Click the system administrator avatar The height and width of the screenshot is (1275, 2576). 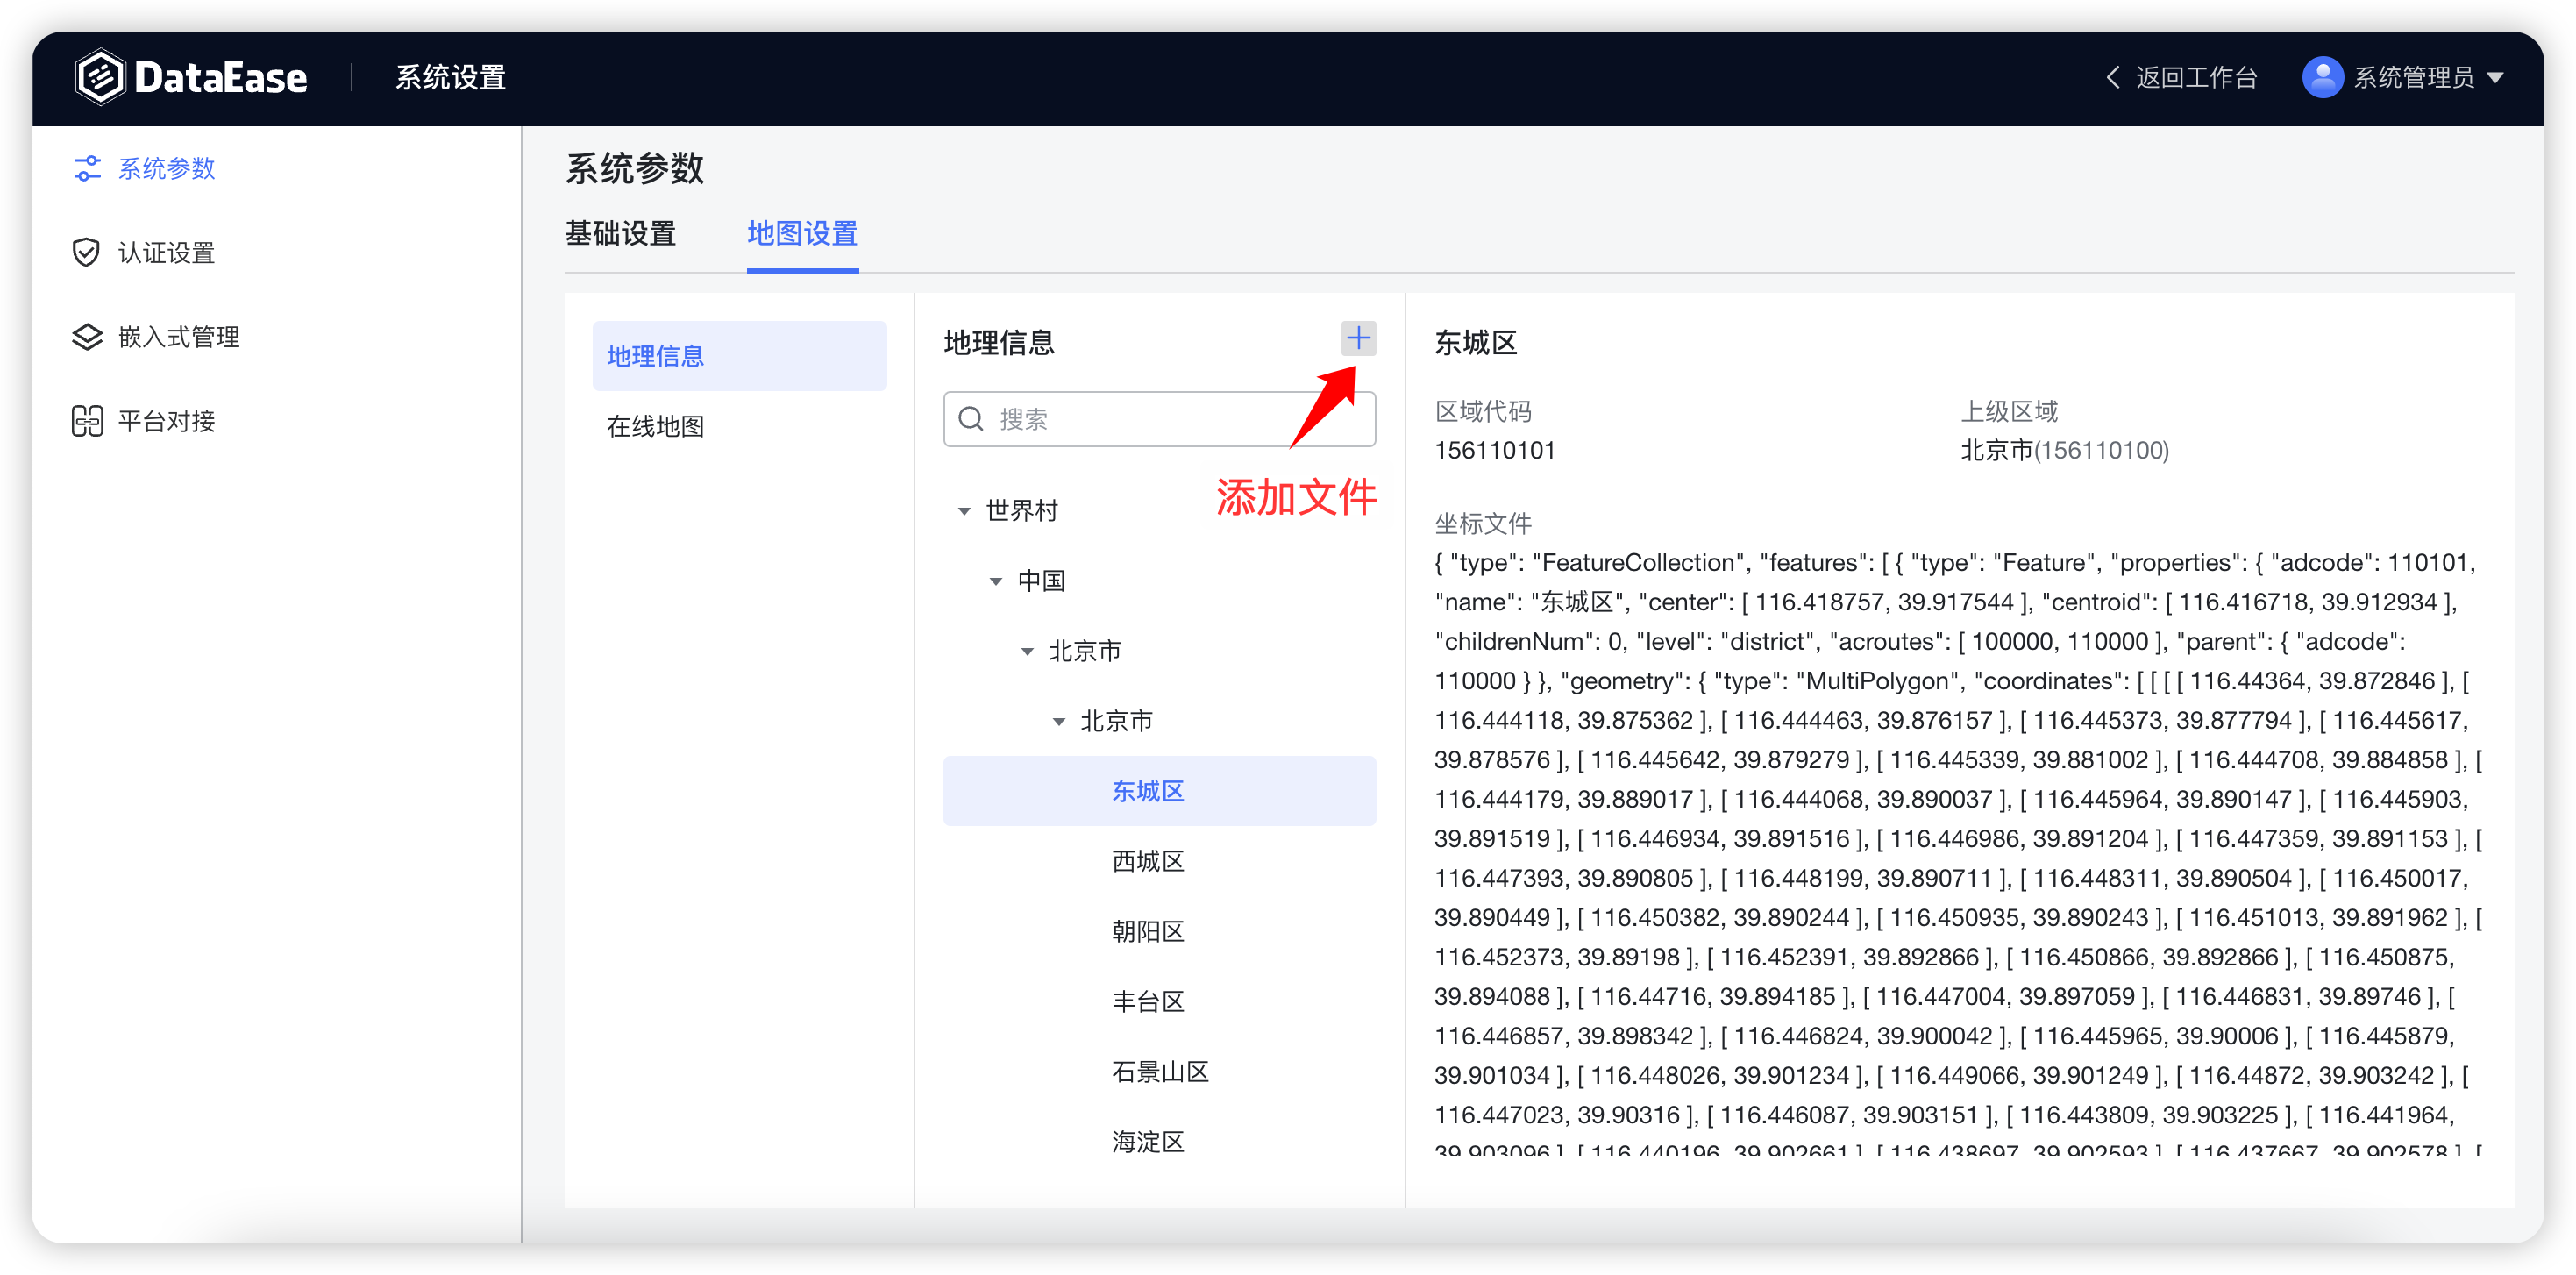click(2322, 77)
